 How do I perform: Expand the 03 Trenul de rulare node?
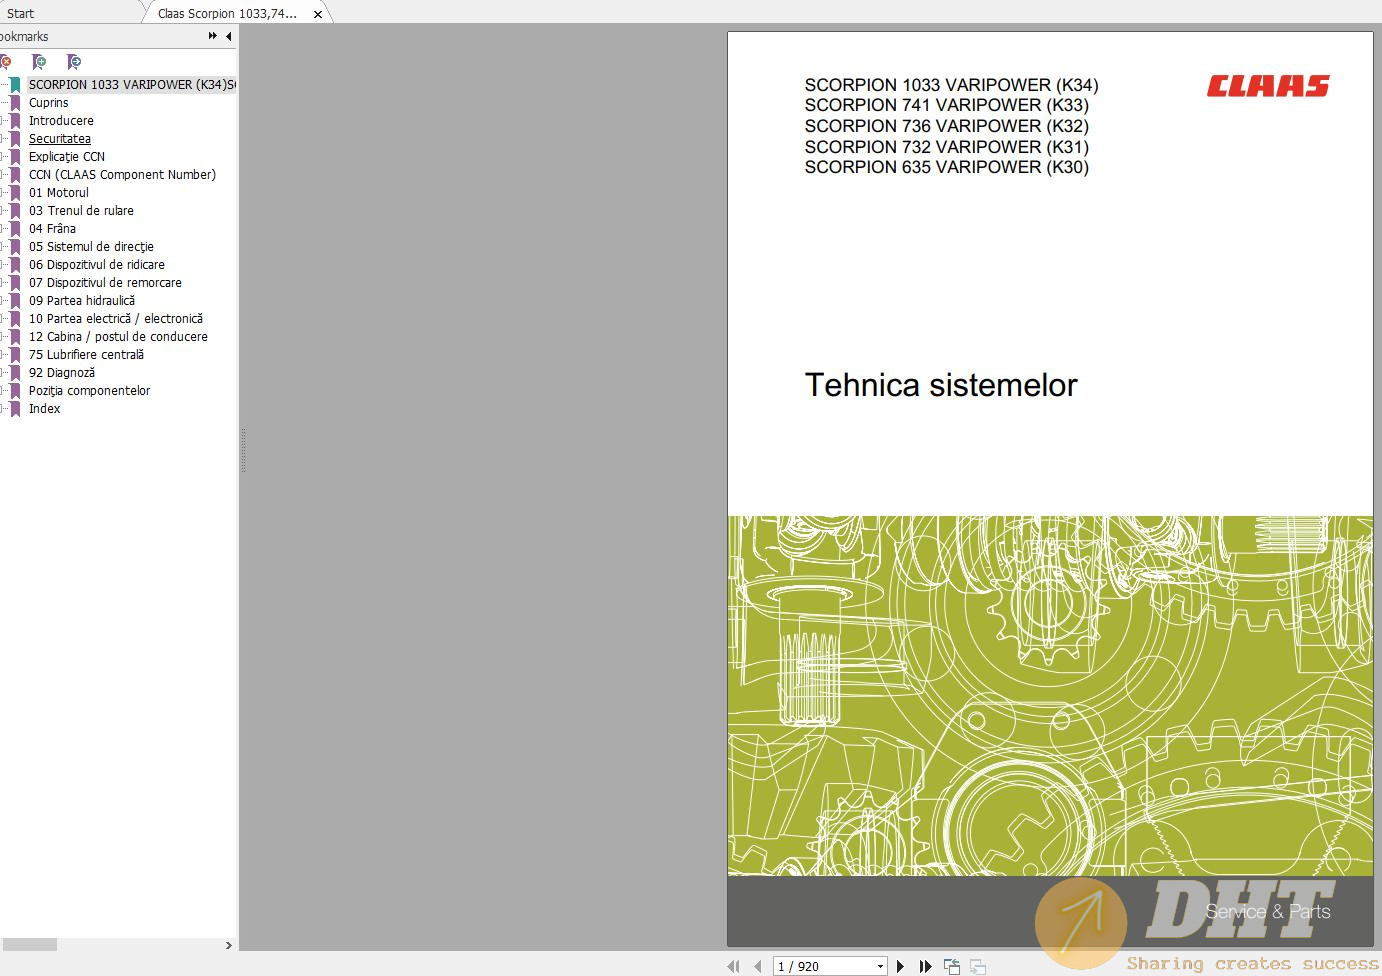[x=3, y=211]
